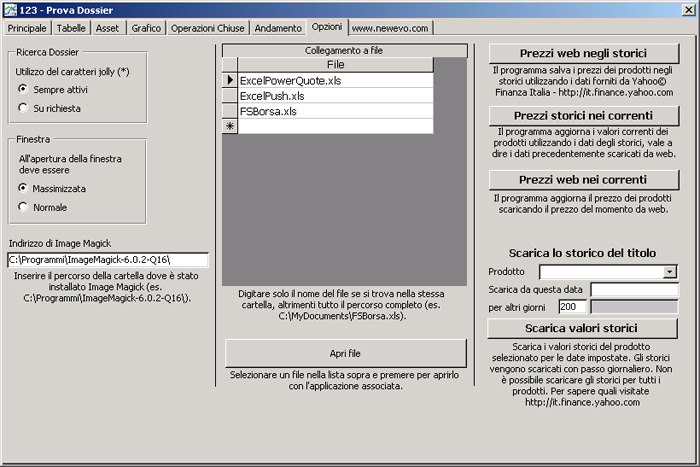Close the 123 - Prova Dossier window

(688, 10)
